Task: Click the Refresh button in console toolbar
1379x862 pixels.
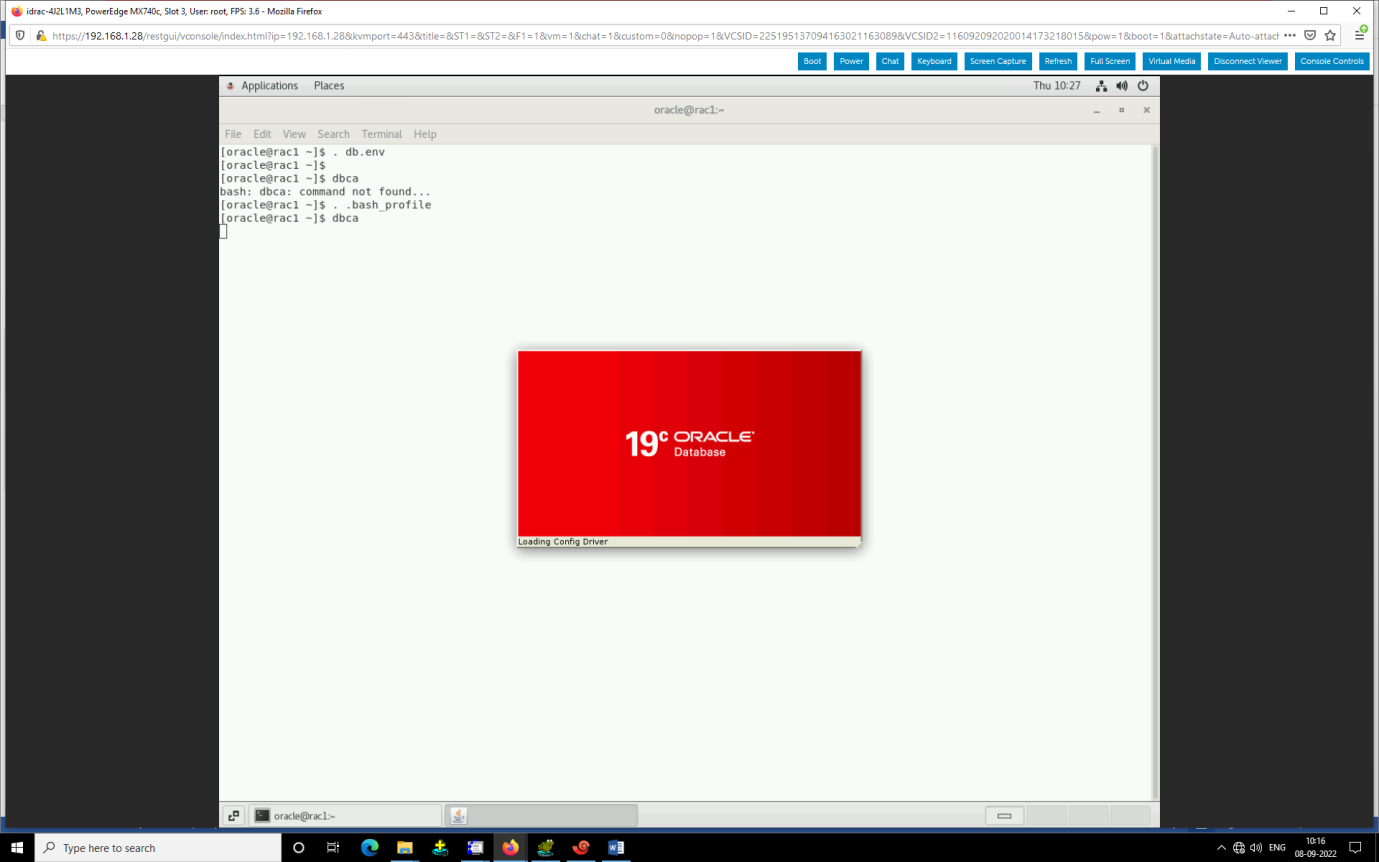Action: [1058, 61]
